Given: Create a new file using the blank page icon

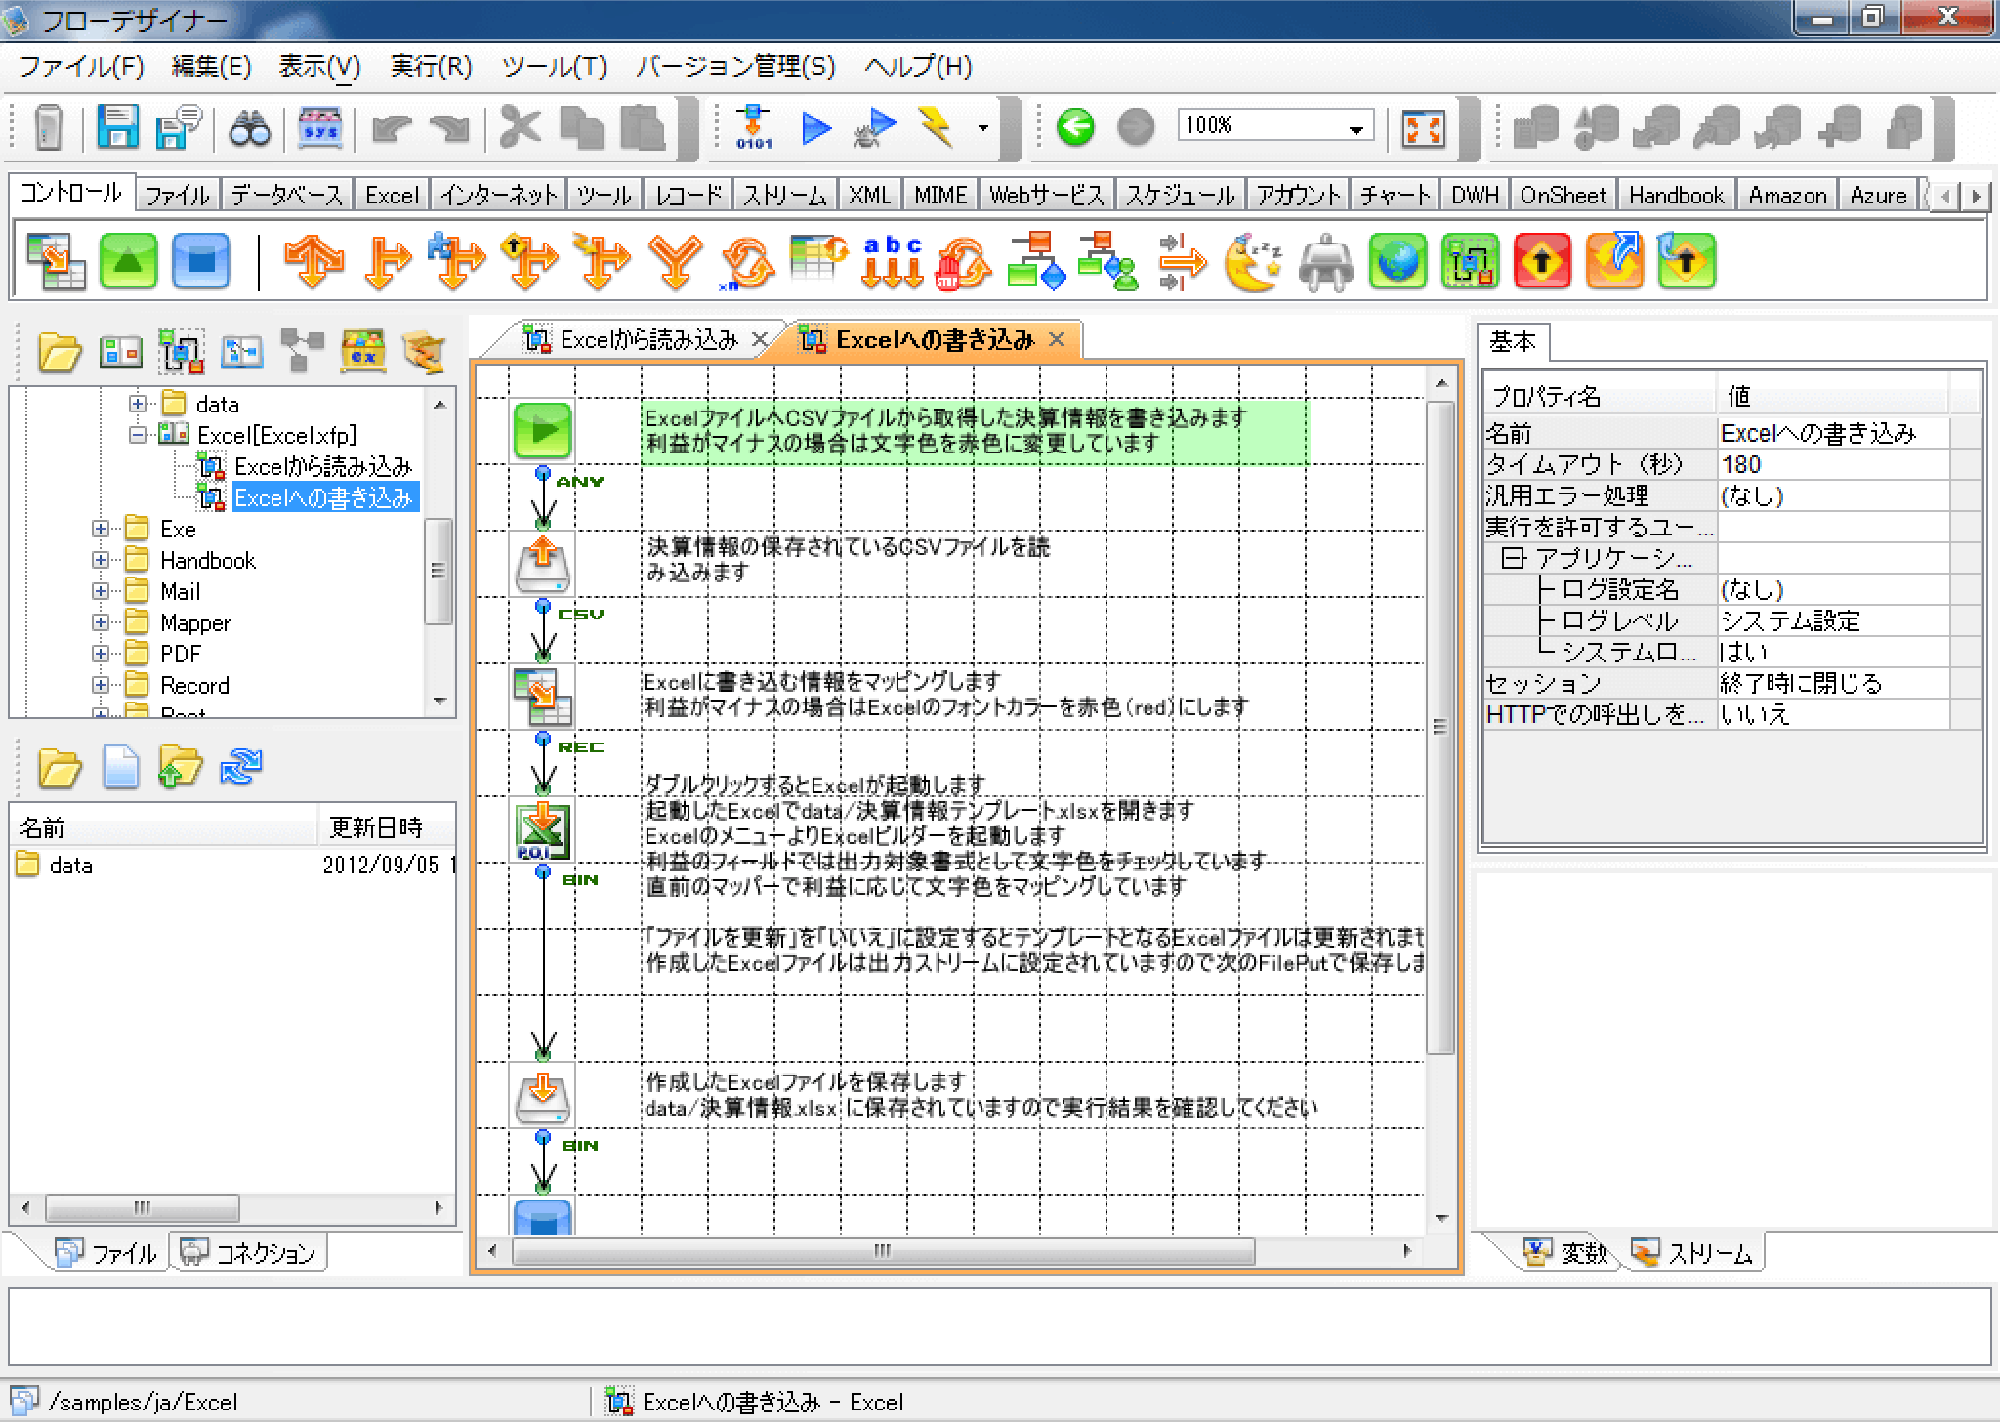Looking at the screenshot, I should (x=120, y=767).
